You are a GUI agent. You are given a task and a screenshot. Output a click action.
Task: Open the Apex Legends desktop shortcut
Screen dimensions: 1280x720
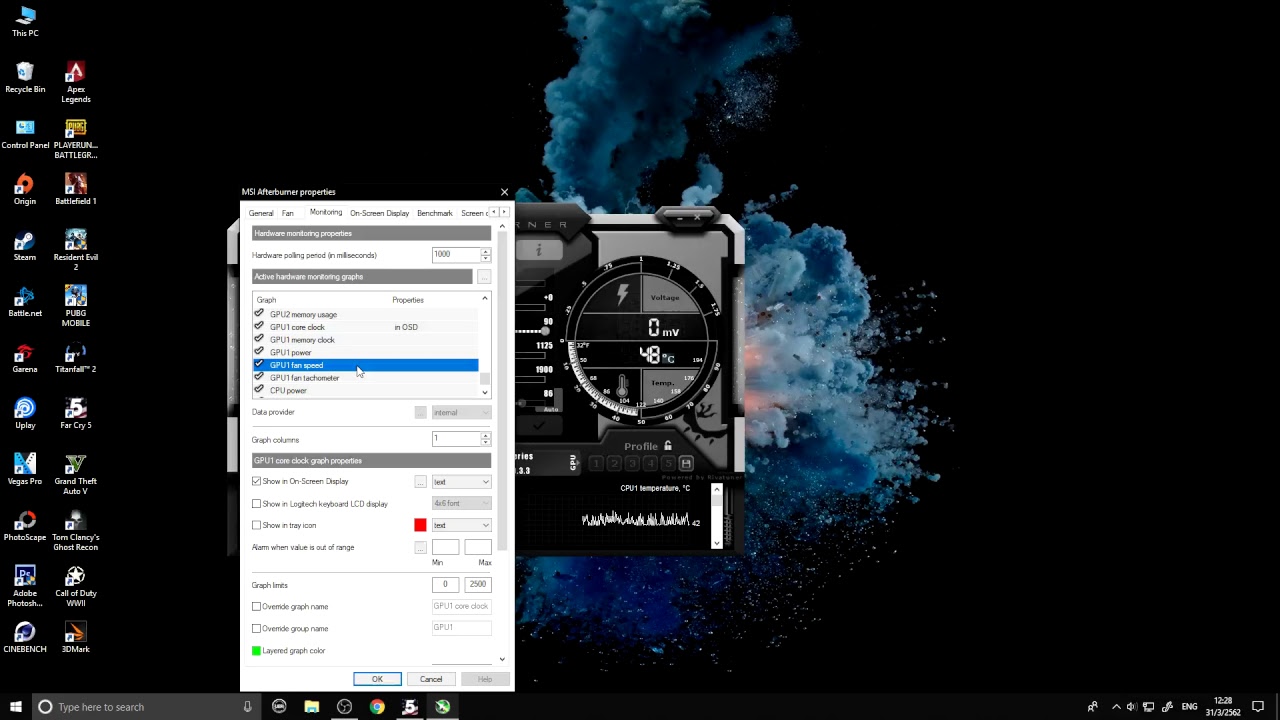tap(75, 82)
